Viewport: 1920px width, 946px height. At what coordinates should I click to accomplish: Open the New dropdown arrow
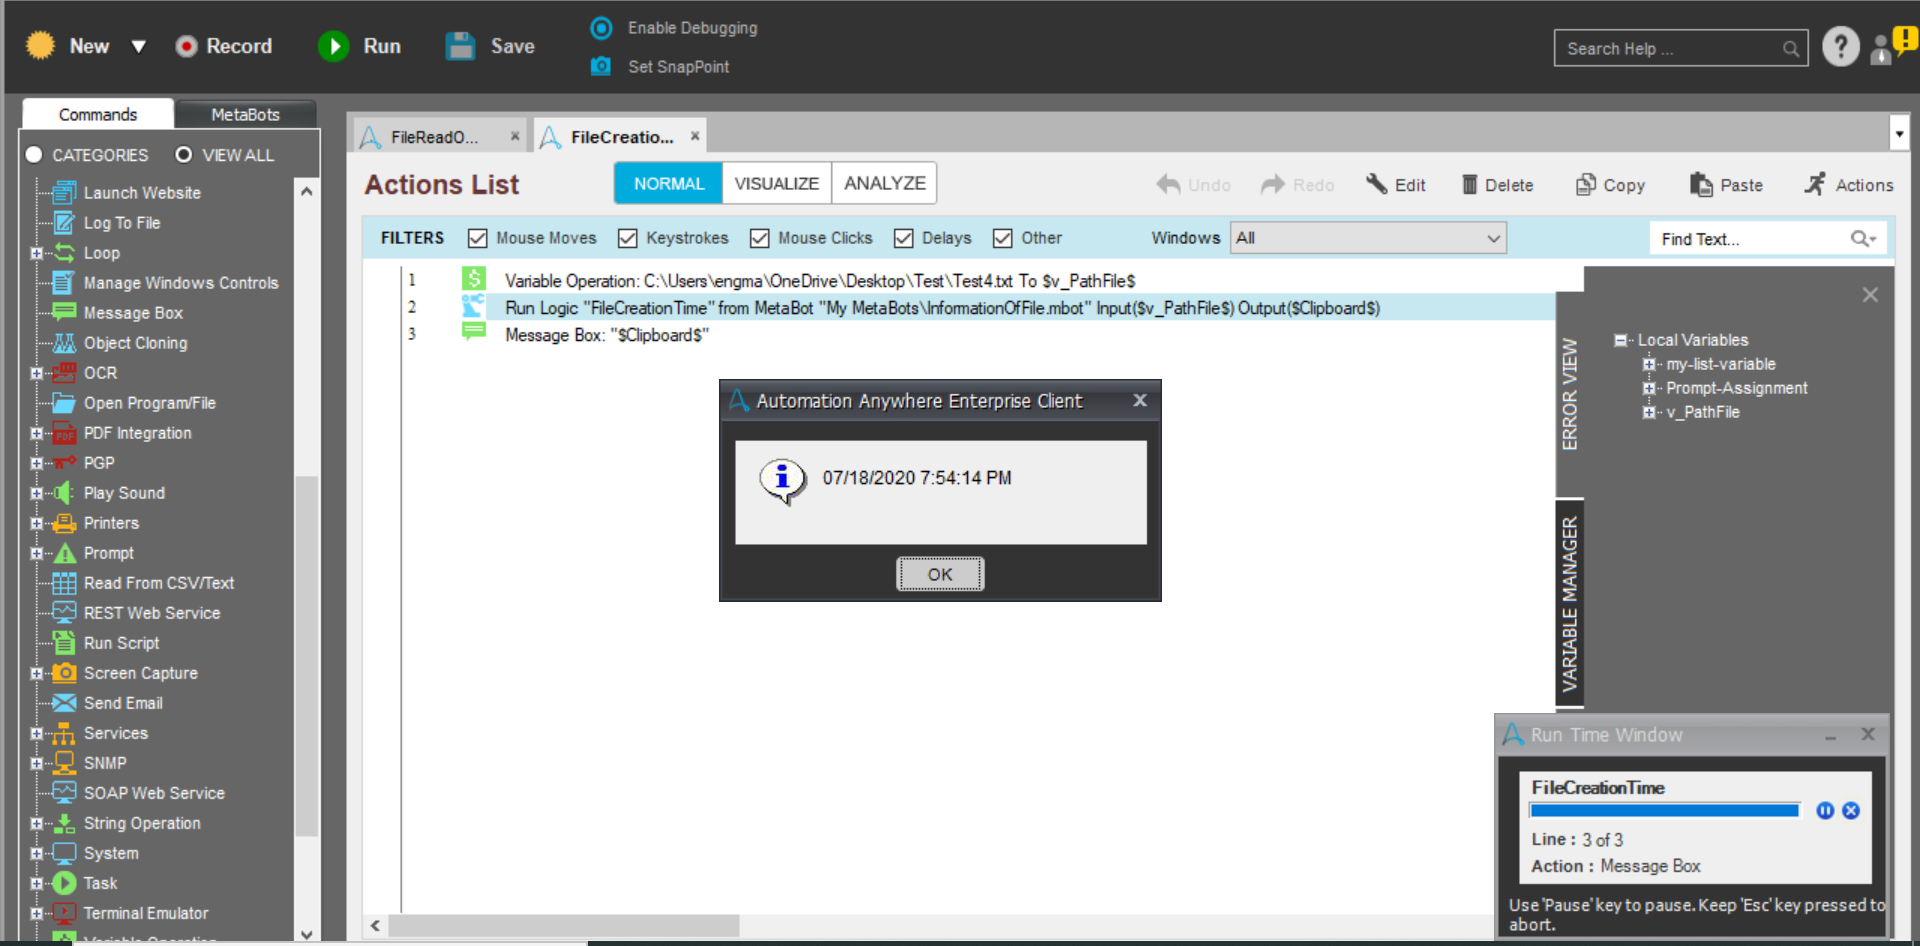tap(139, 46)
